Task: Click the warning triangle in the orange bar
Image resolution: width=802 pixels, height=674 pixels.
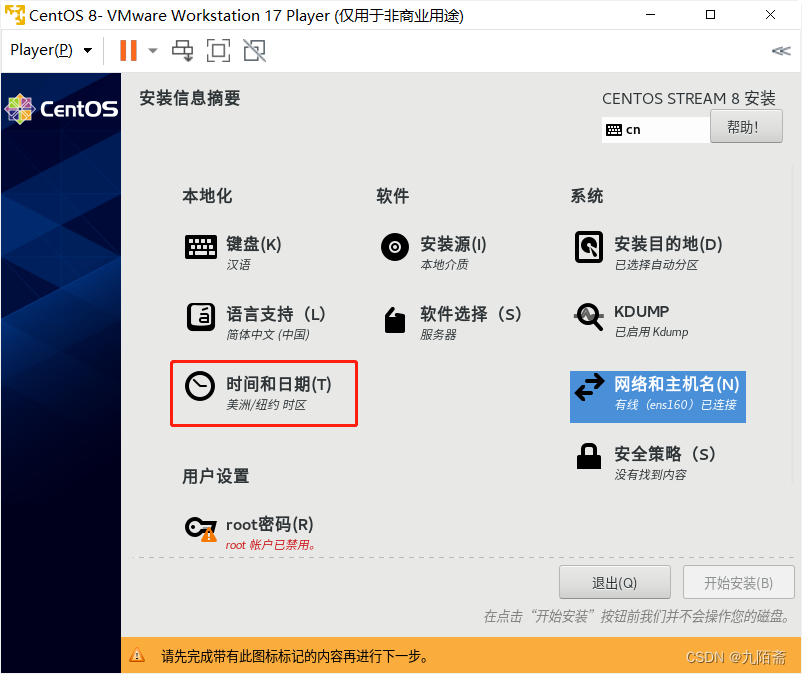Action: [x=137, y=655]
